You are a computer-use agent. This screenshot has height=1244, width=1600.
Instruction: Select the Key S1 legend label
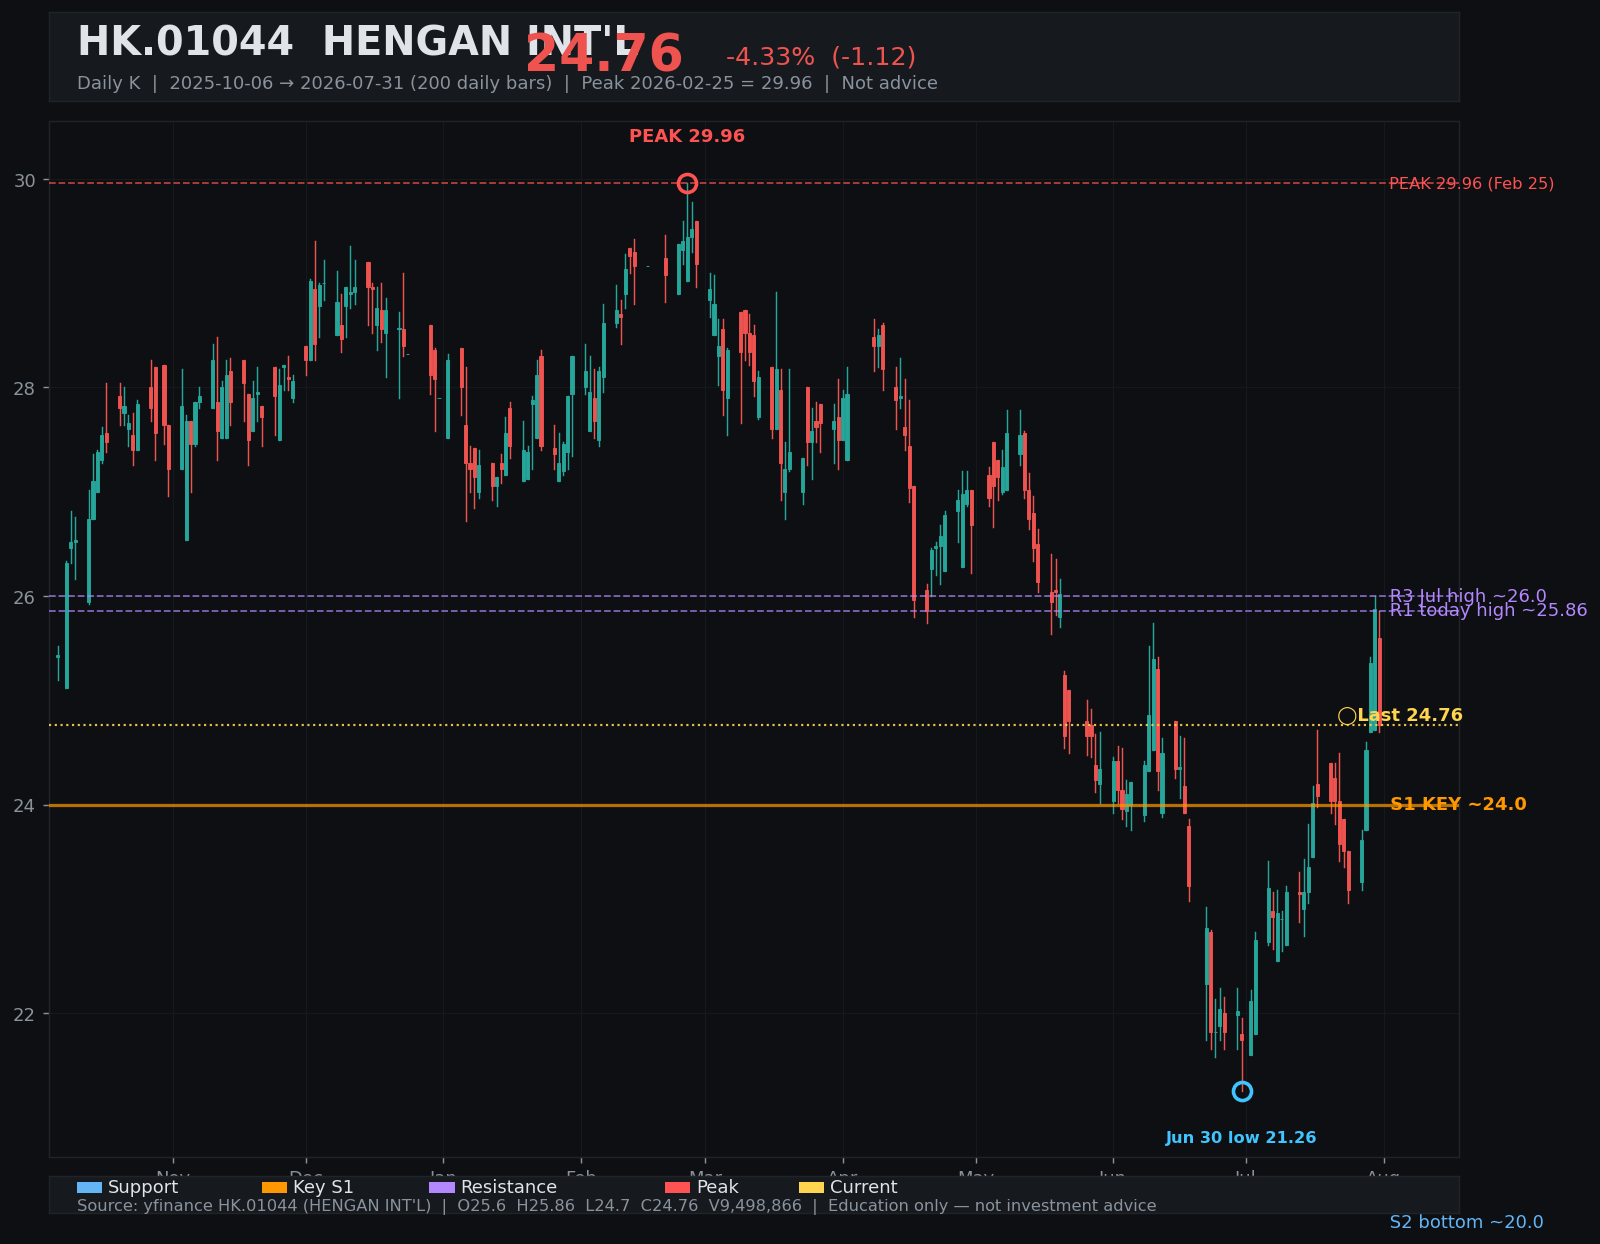(323, 1188)
